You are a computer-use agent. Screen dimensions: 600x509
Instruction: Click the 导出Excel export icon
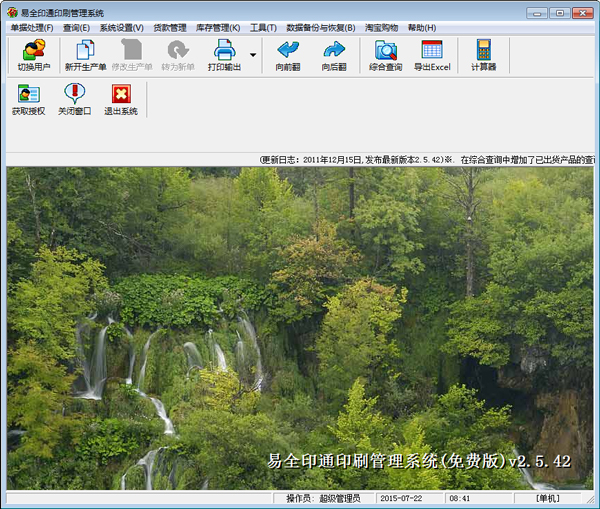pyautogui.click(x=432, y=55)
